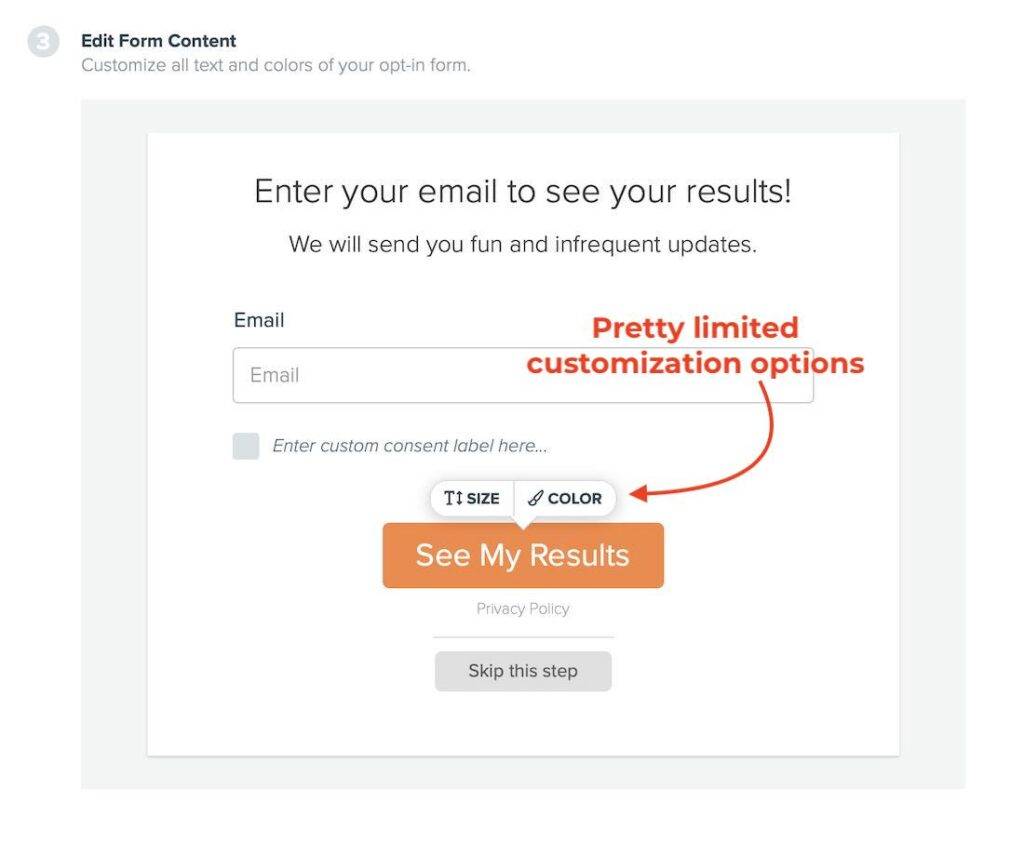This screenshot has width=1024, height=843.
Task: Click the popup pointer above See My Results
Action: [x=523, y=521]
